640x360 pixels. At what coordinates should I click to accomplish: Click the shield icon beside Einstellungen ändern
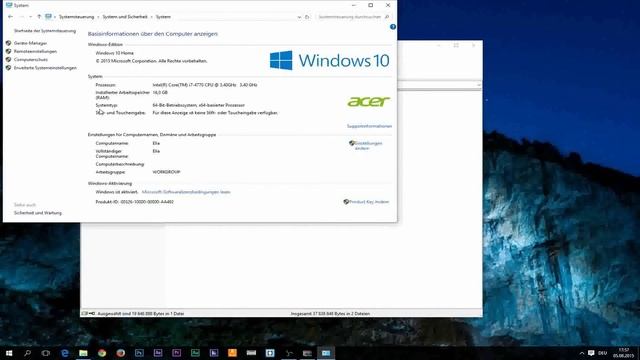point(351,143)
